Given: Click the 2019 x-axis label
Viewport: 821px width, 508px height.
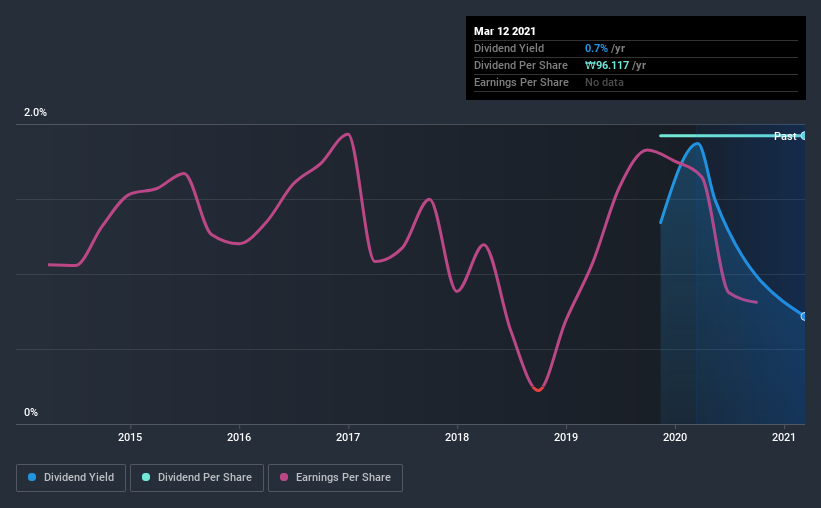Looking at the screenshot, I should [566, 437].
